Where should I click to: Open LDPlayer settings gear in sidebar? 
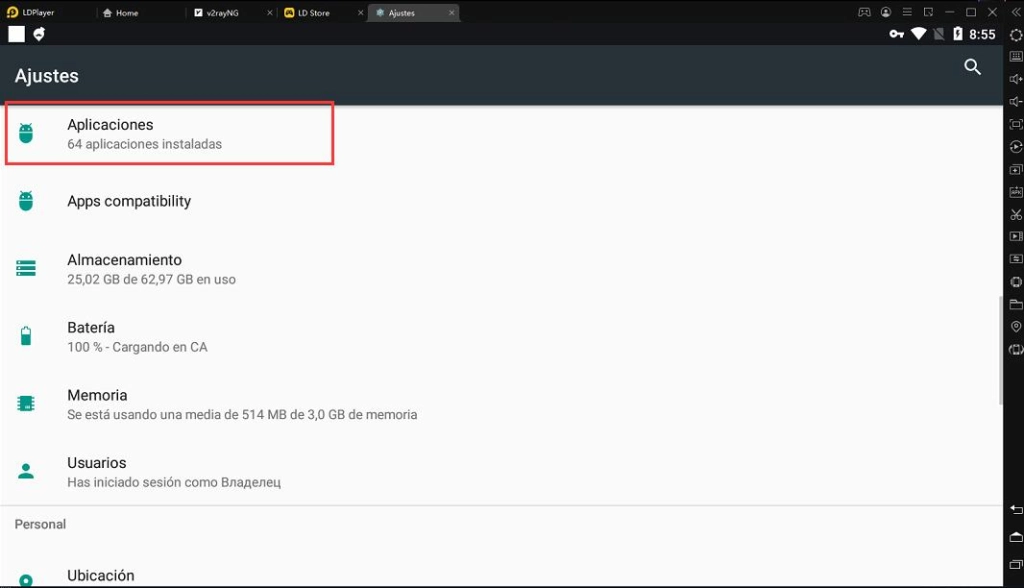tap(1016, 35)
